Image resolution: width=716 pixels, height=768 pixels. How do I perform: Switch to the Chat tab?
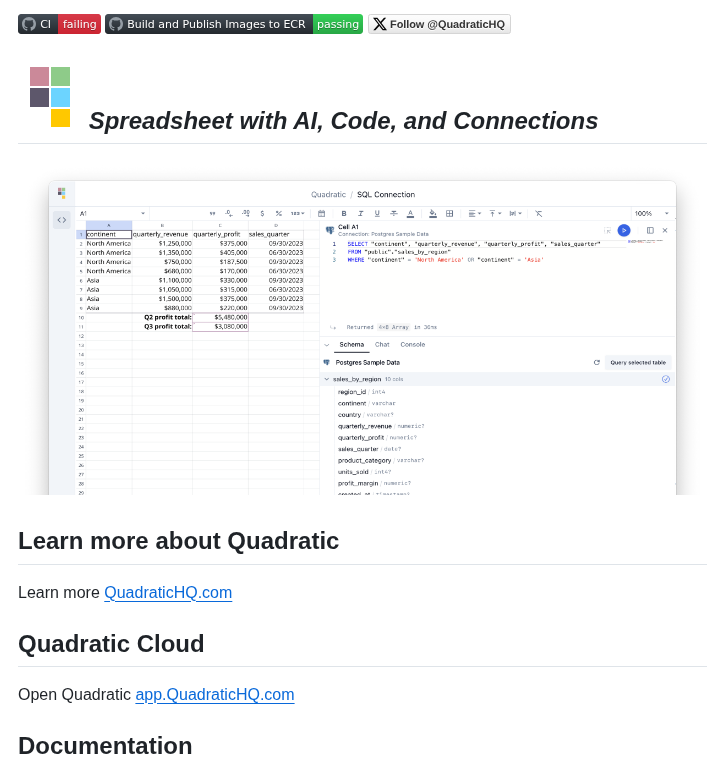382,344
